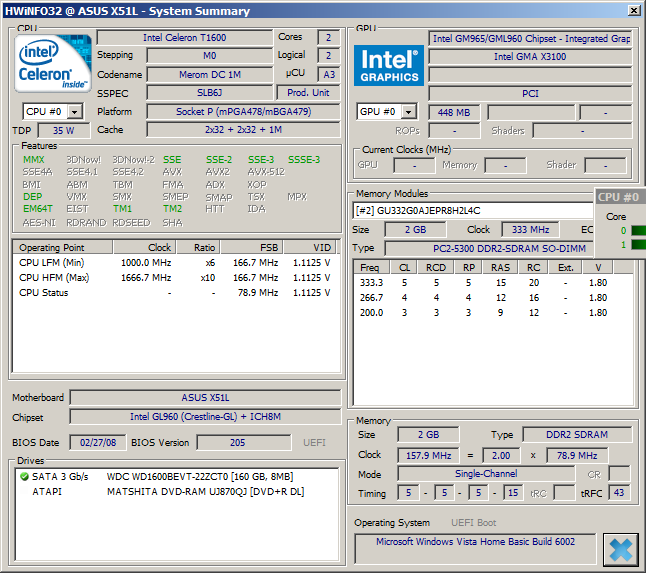This screenshot has height=573, width=646.
Task: Click the green SATA drive status icon
Action: (22, 477)
